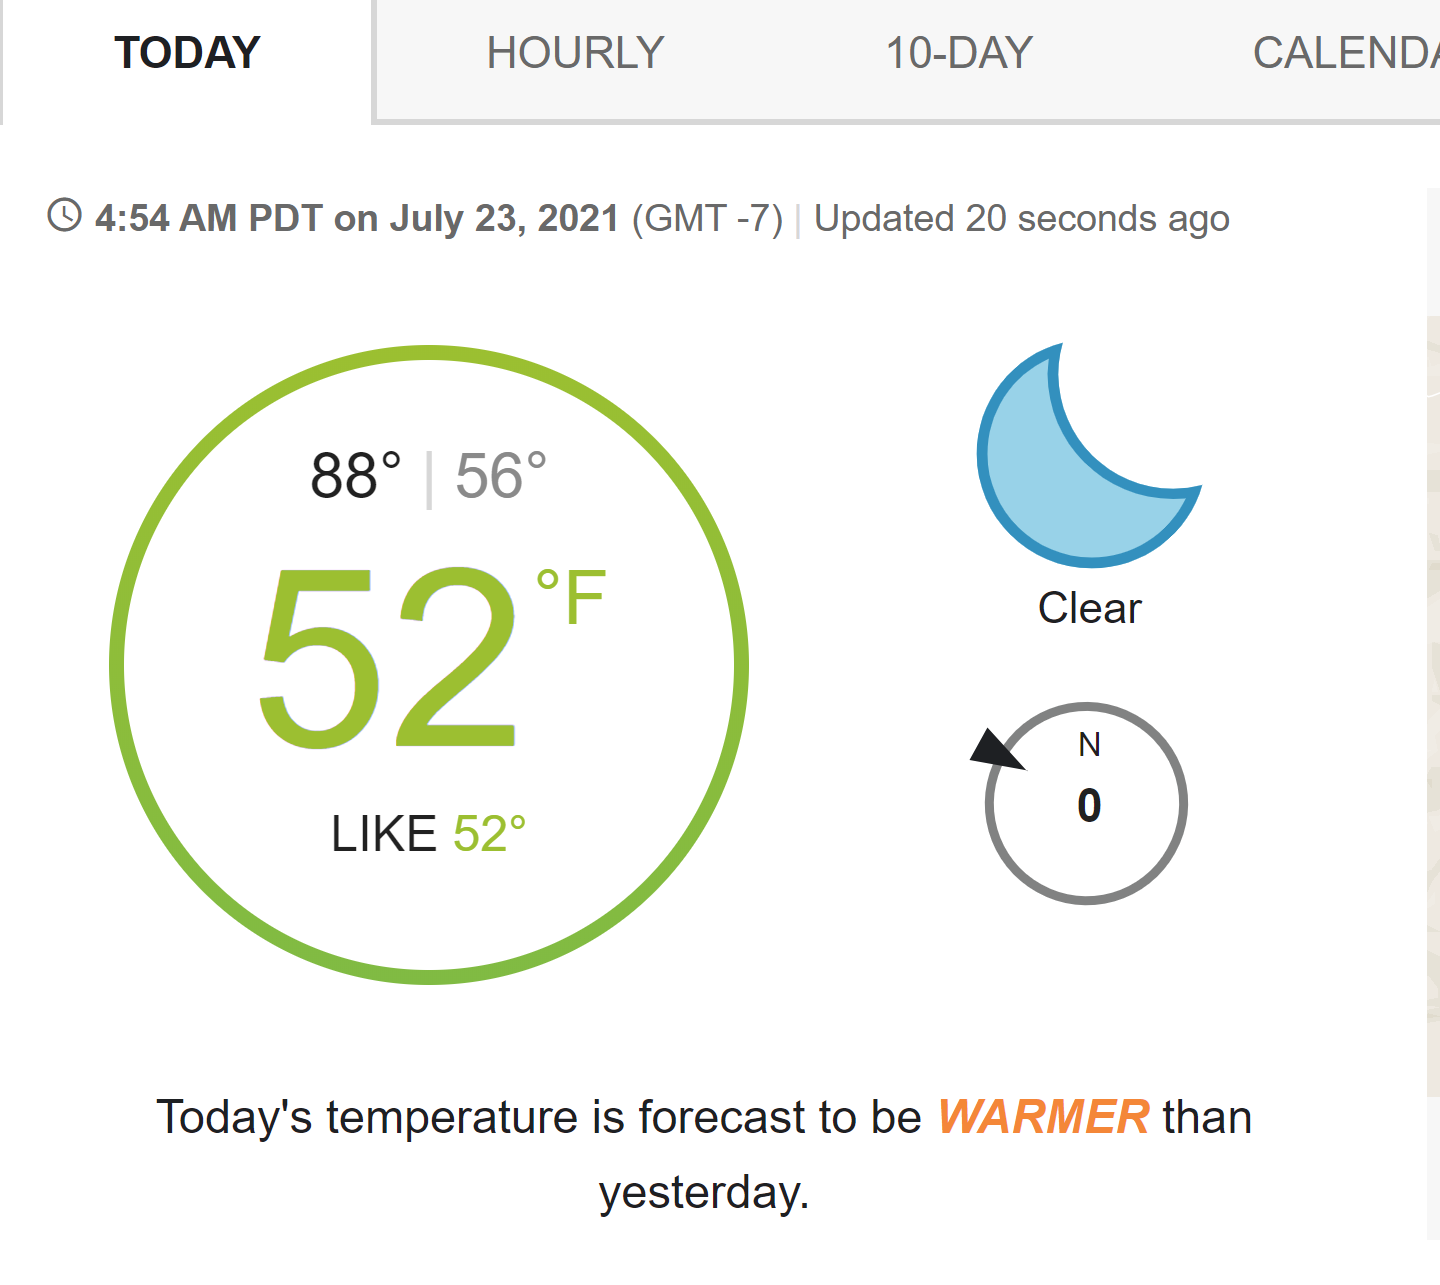
Task: Click the wind speed value 0
Action: [1089, 806]
